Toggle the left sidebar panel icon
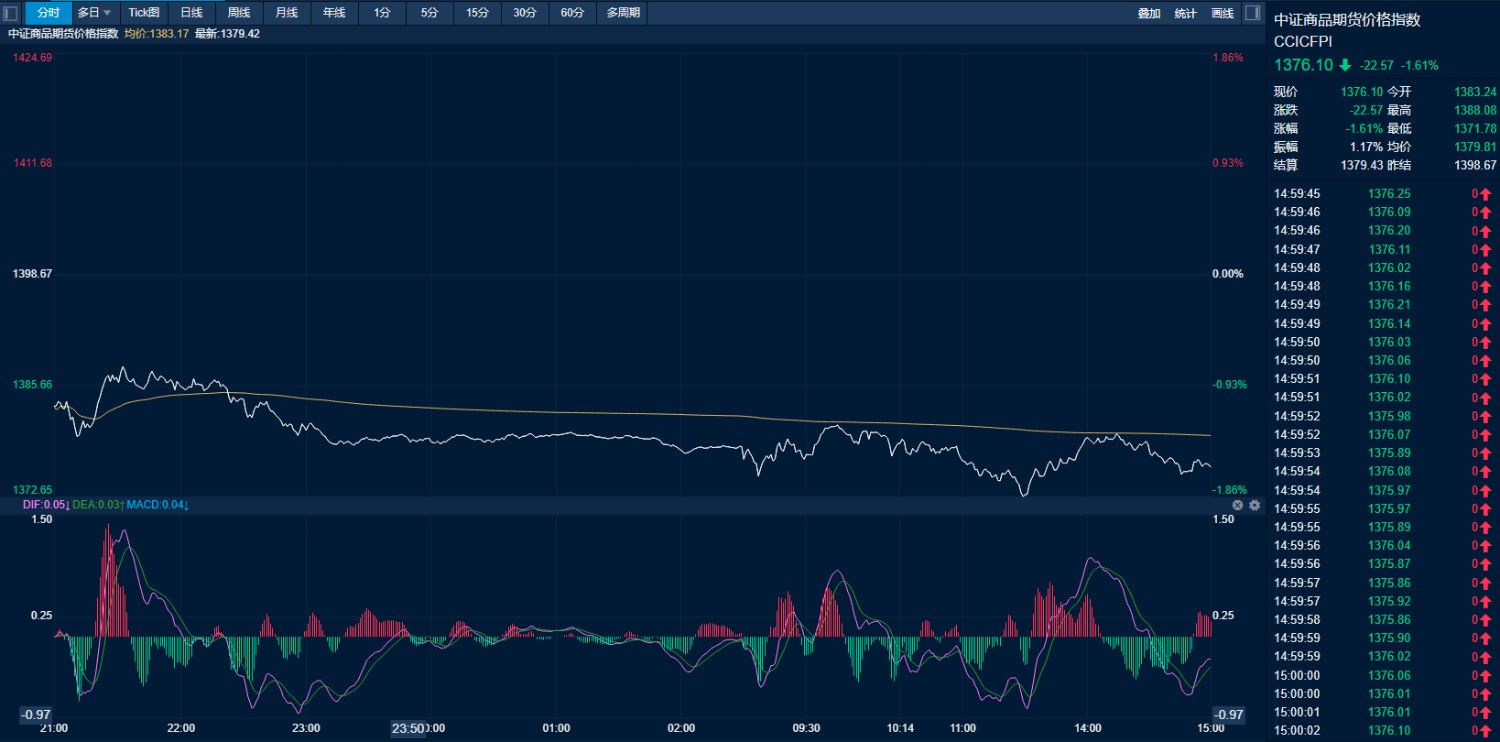 tap(12, 13)
